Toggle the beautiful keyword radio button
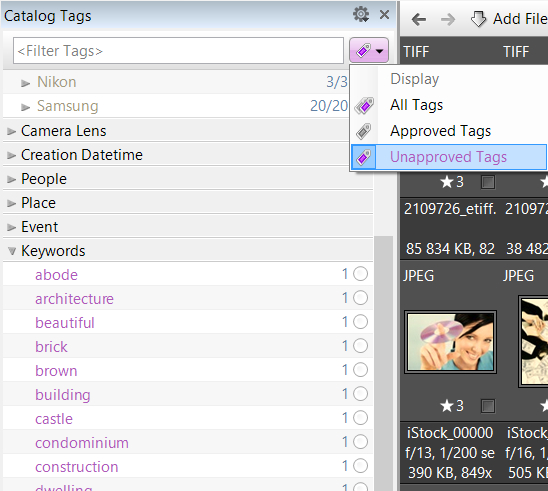548x491 pixels. point(360,322)
